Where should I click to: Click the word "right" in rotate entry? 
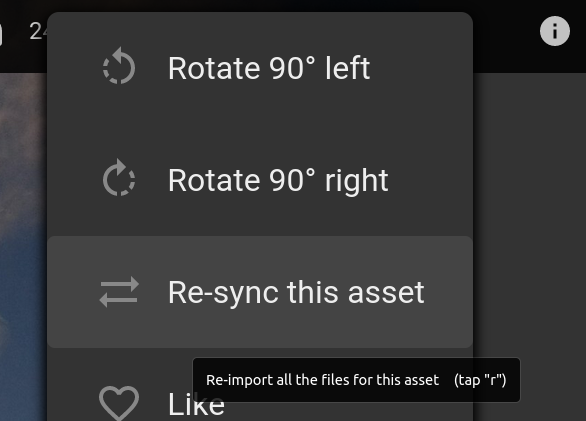click(x=357, y=182)
